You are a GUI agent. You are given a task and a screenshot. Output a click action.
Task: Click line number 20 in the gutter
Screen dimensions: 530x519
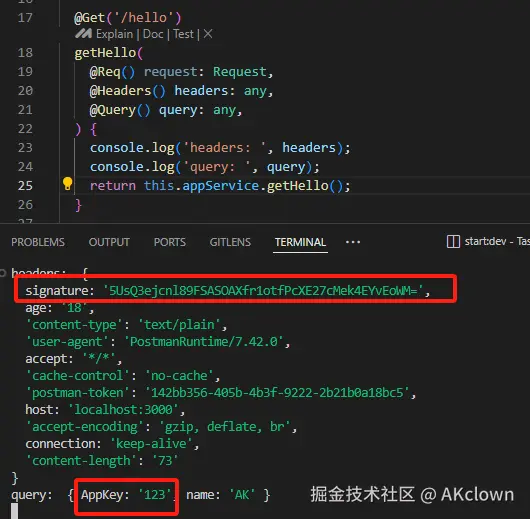click(25, 91)
